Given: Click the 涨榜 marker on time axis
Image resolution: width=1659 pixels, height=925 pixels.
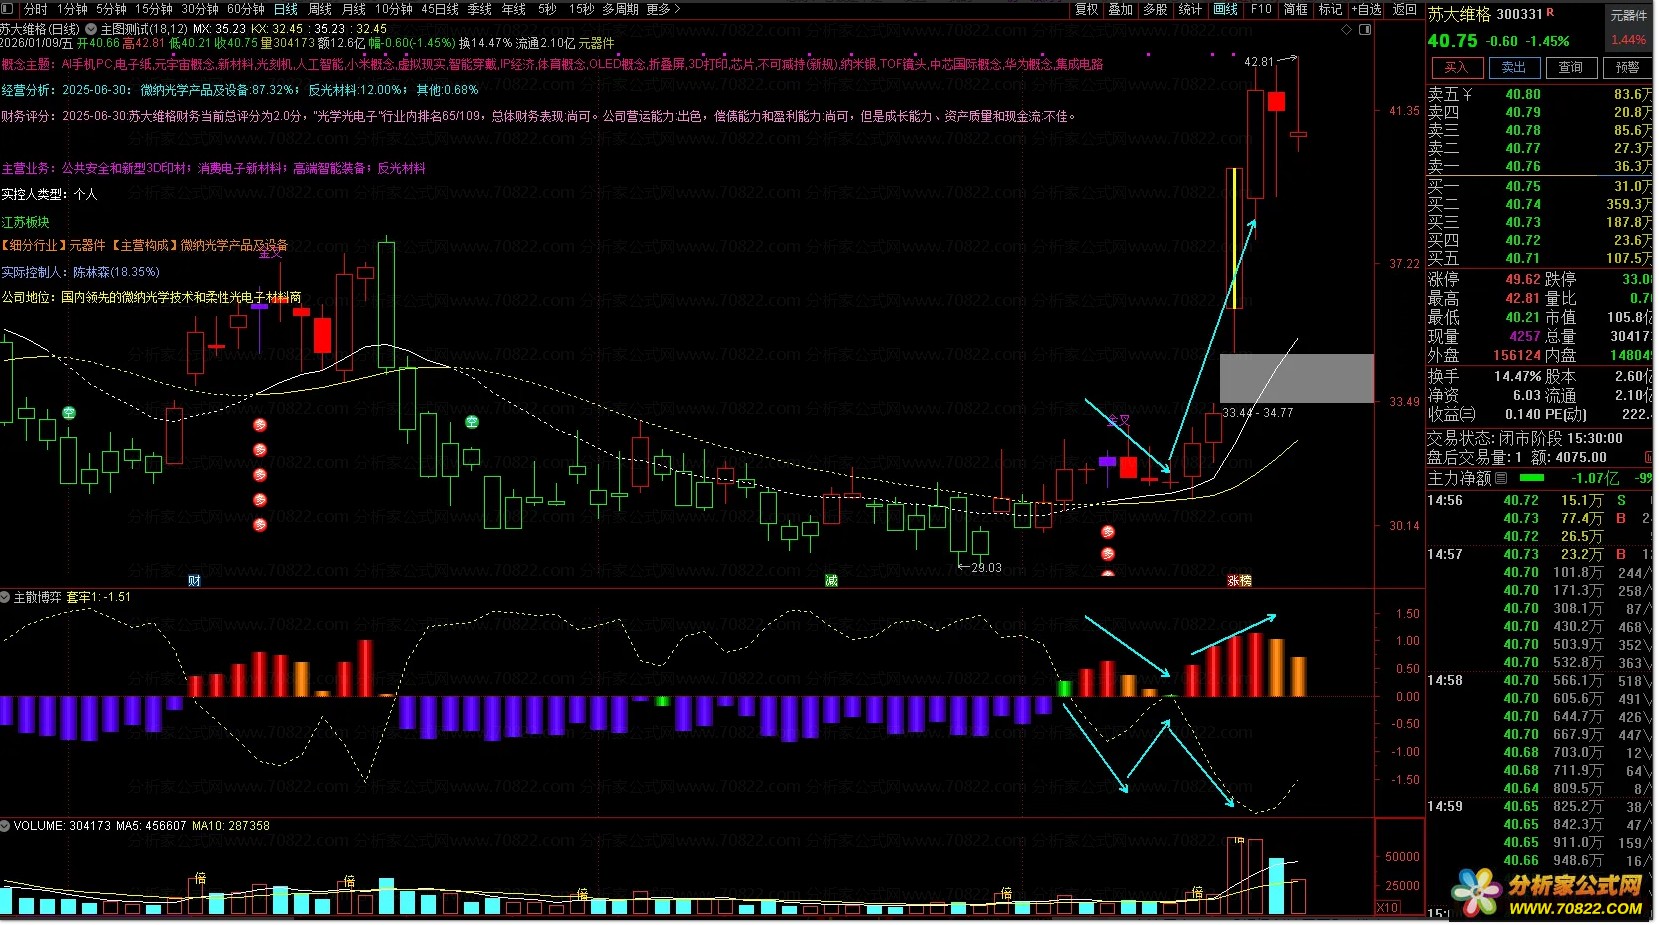Looking at the screenshot, I should point(1239,580).
